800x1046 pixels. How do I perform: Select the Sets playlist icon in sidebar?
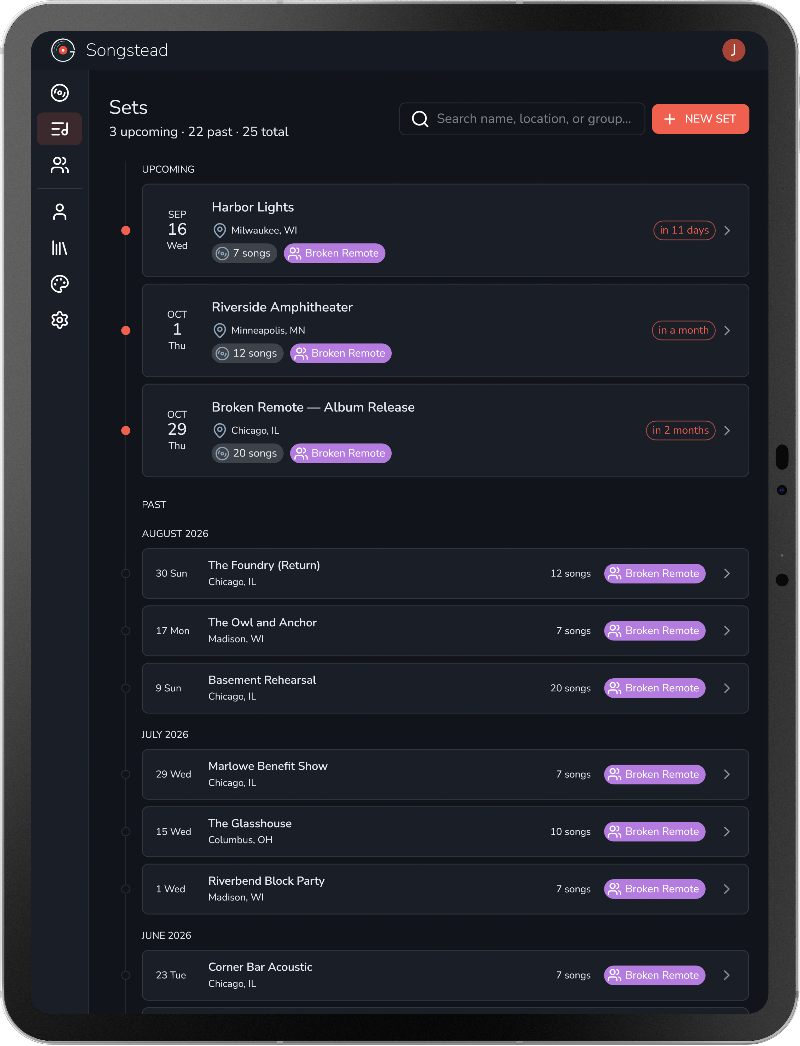(59, 129)
